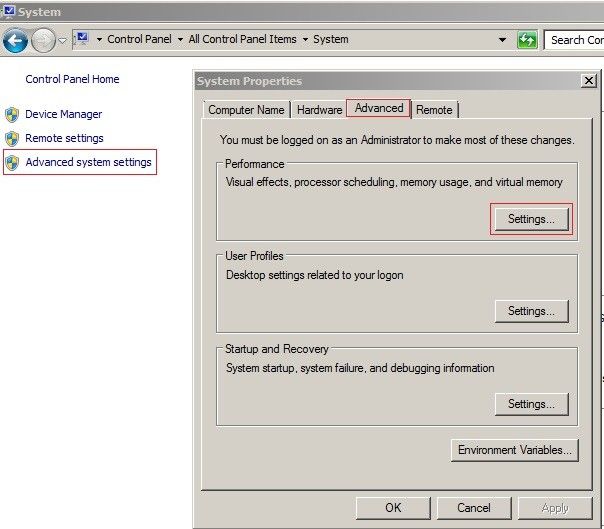Click Cancel in System Properties
The height and width of the screenshot is (529, 604).
pyautogui.click(x=474, y=508)
